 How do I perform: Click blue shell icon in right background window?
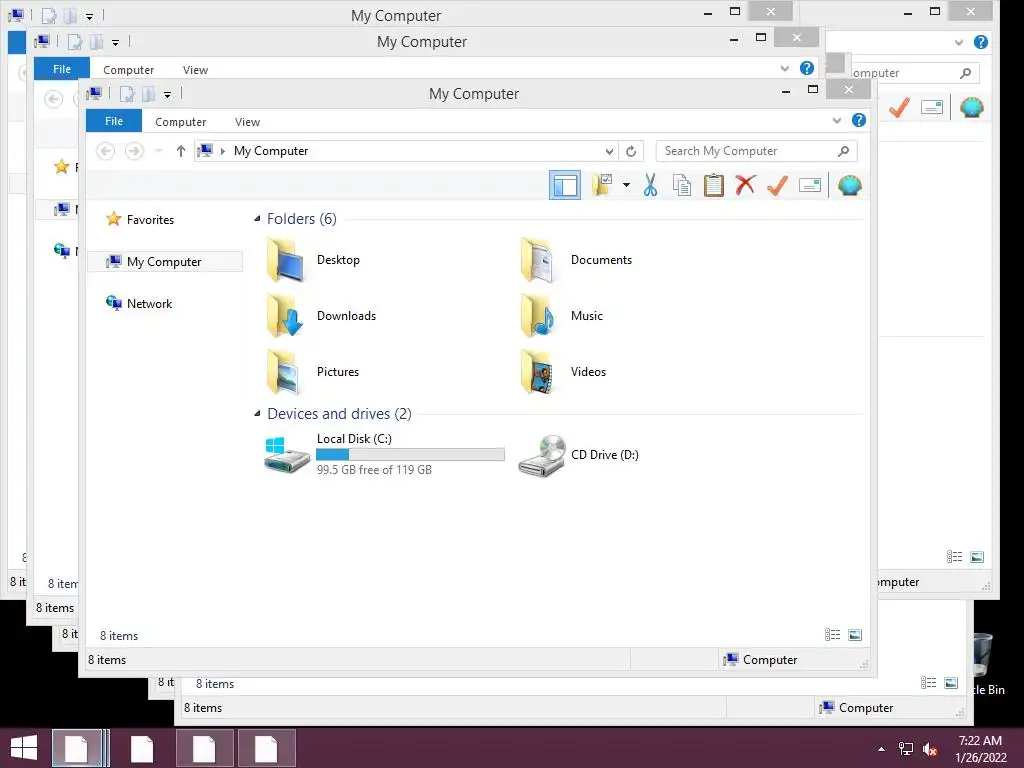(x=972, y=107)
